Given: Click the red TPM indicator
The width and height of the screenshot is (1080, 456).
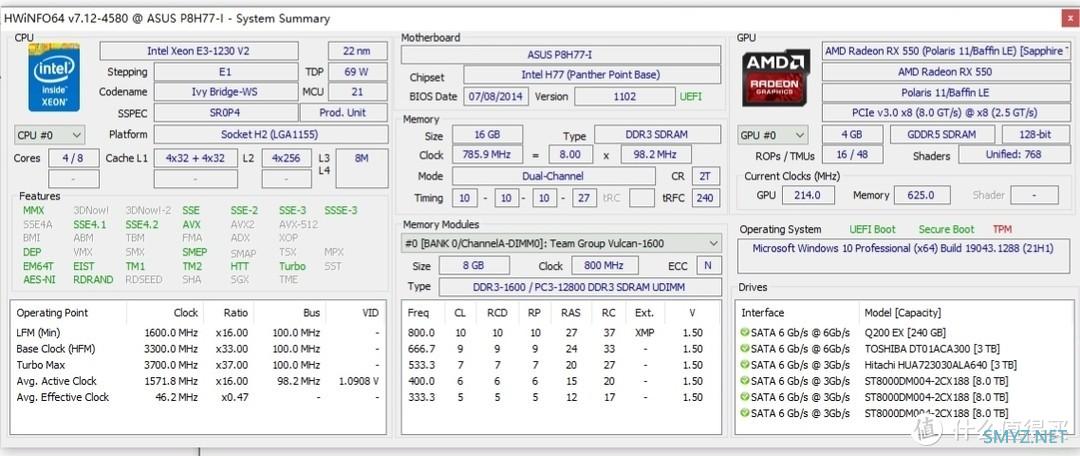Looking at the screenshot, I should (x=1002, y=229).
